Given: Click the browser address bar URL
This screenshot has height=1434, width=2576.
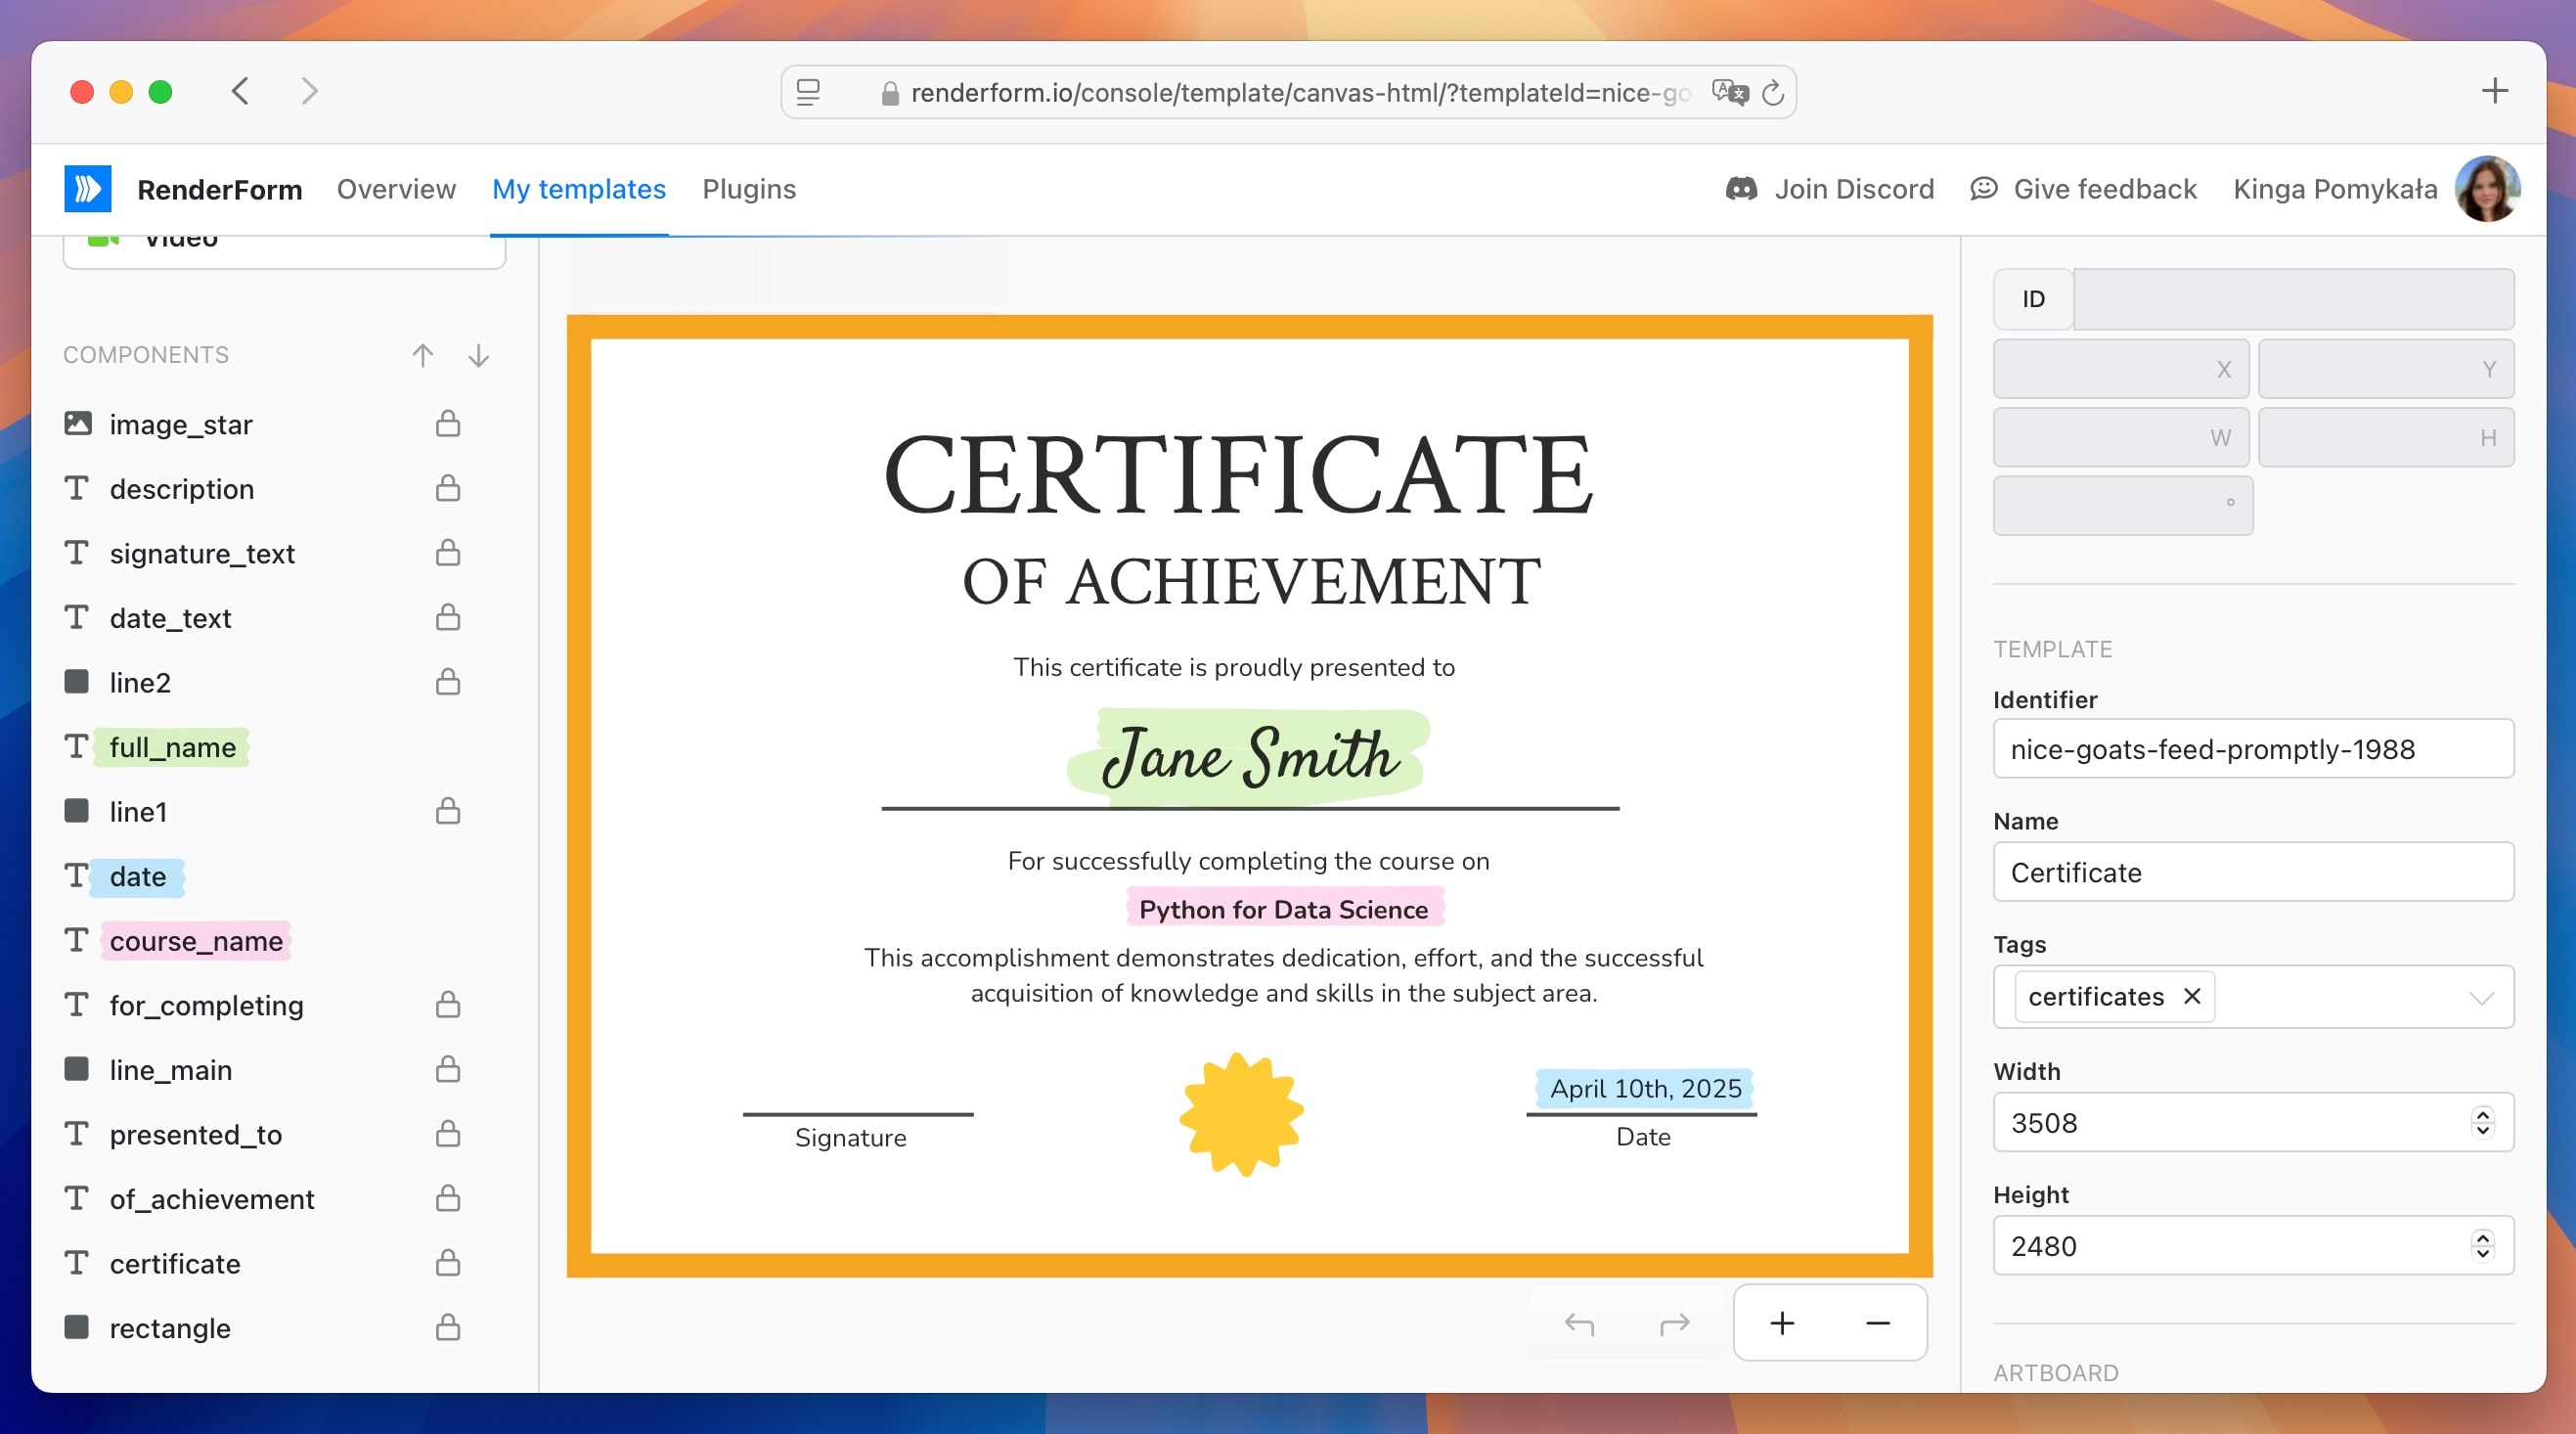Looking at the screenshot, I should 1300,93.
